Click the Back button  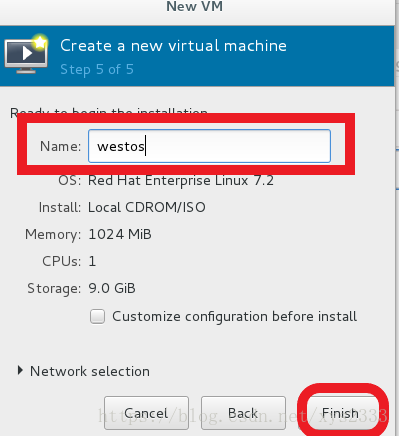[243, 413]
